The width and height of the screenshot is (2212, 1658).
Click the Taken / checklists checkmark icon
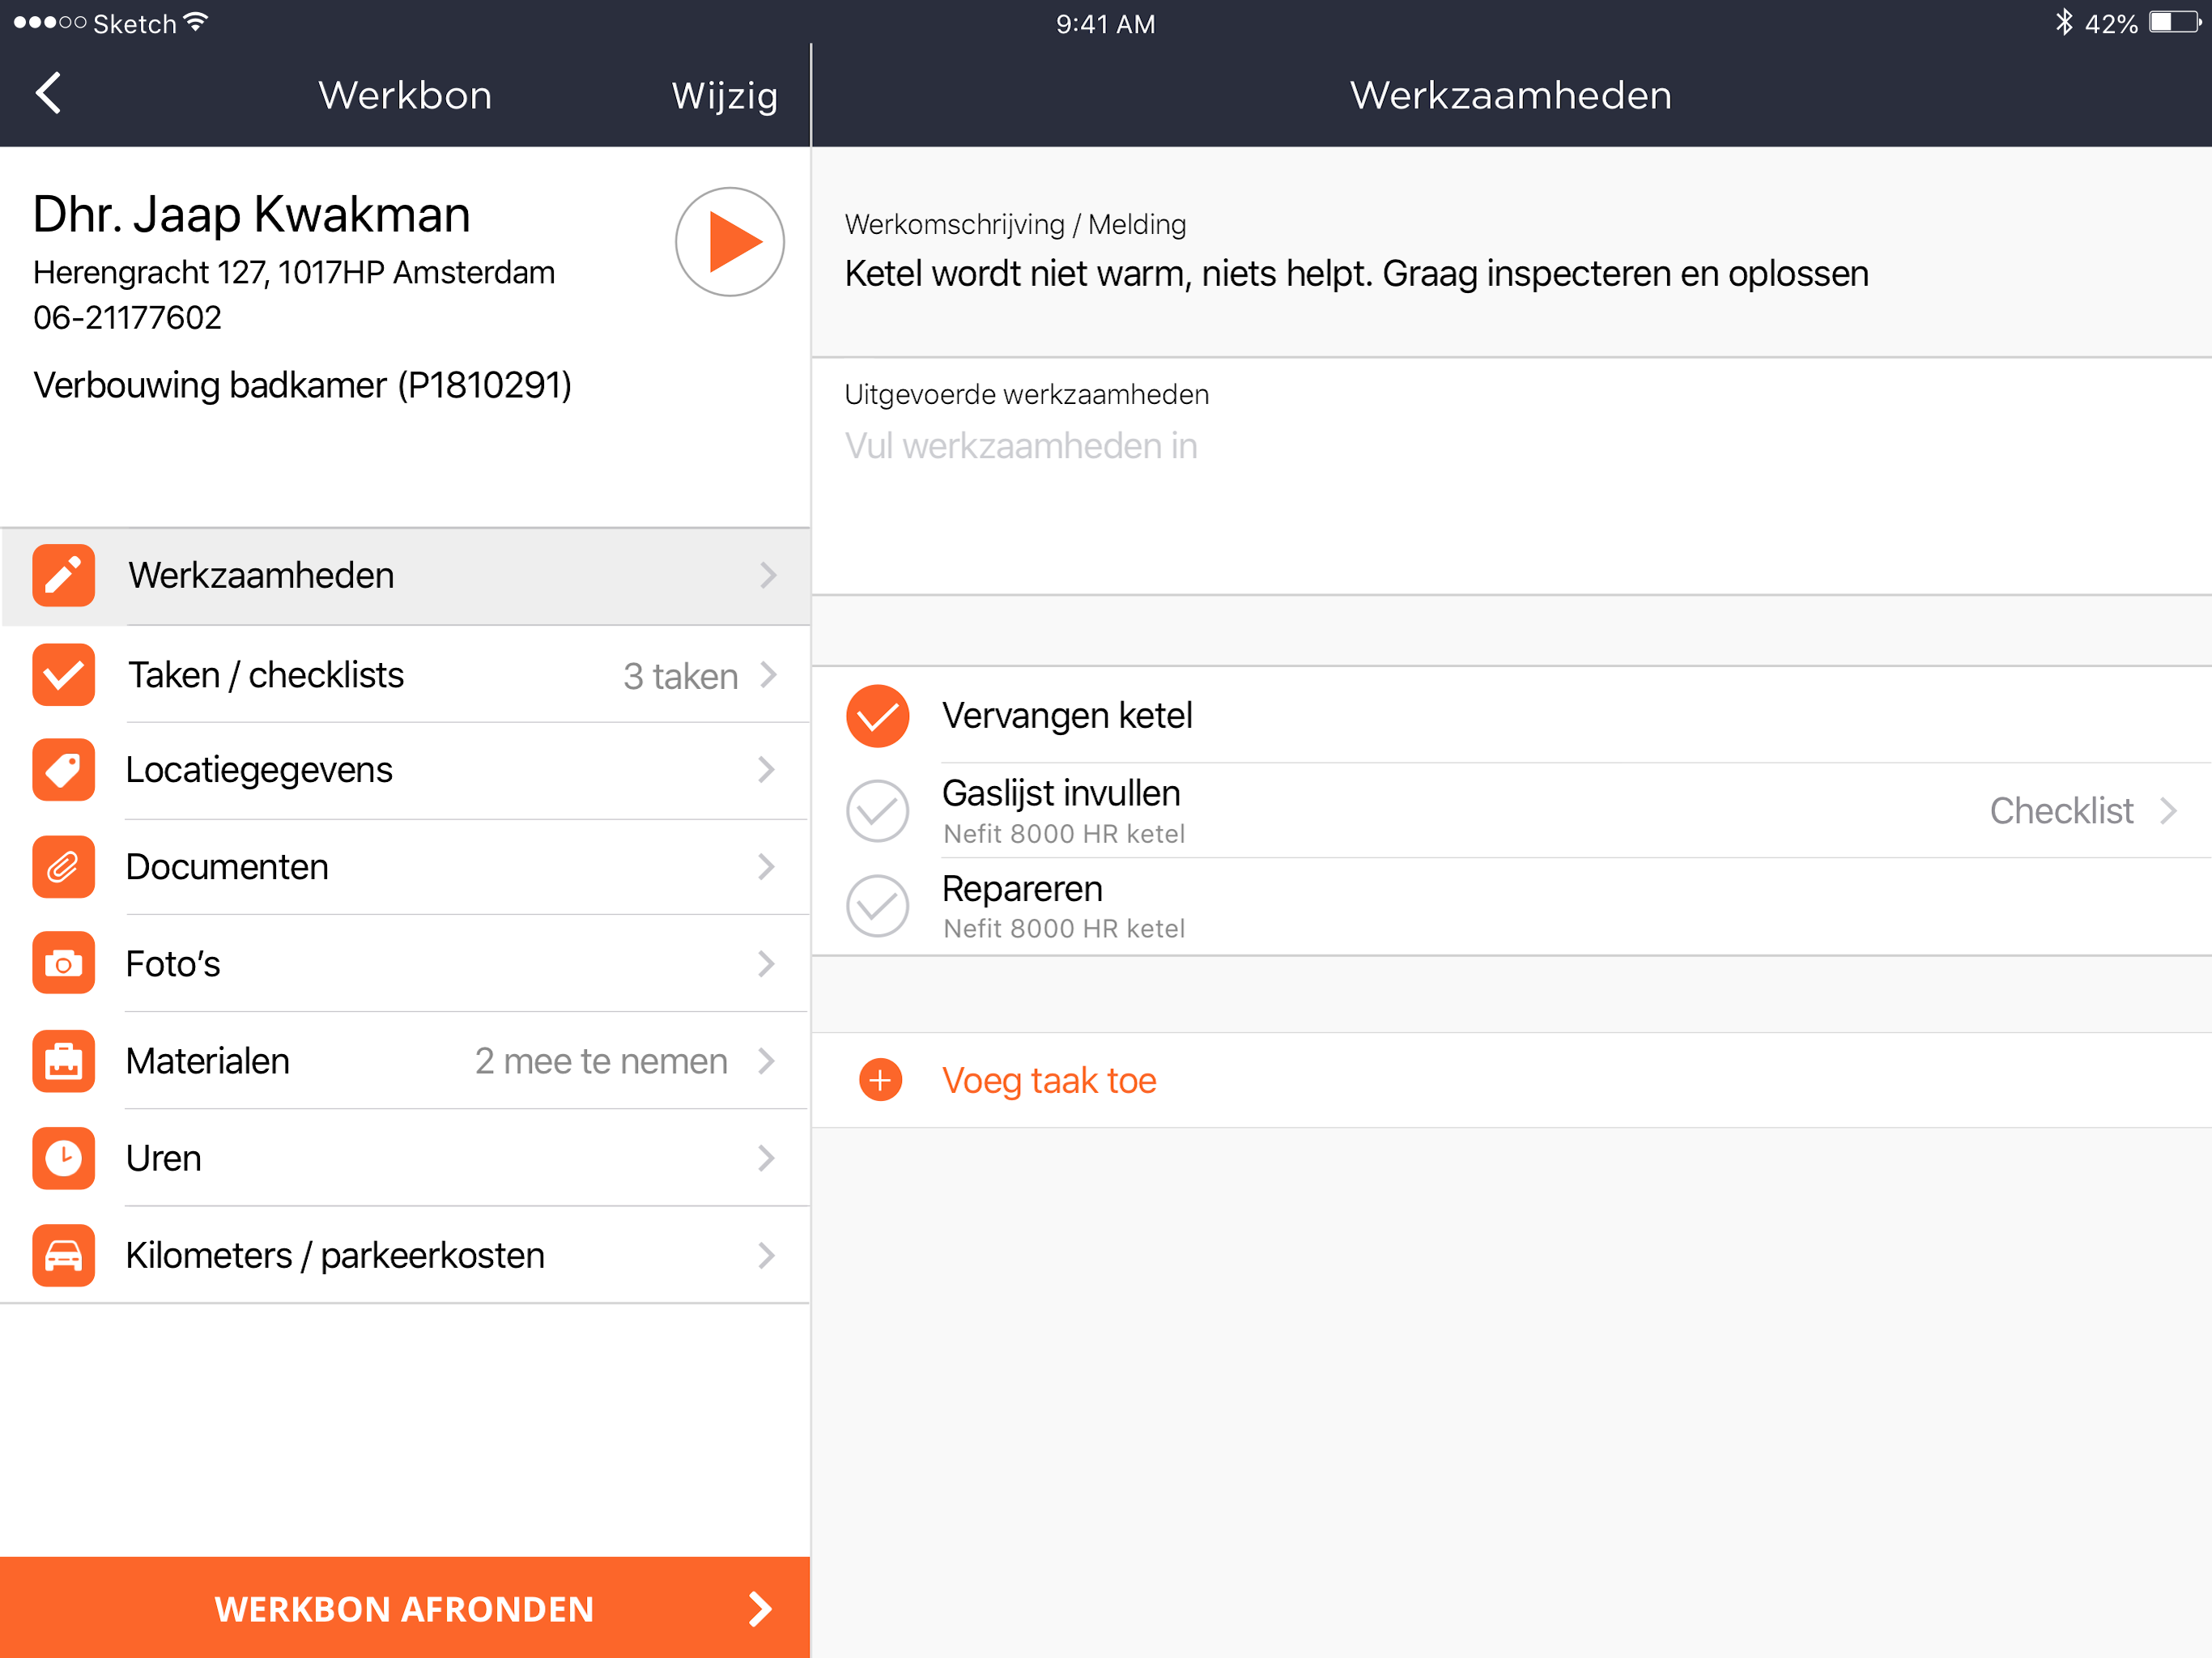pyautogui.click(x=63, y=675)
